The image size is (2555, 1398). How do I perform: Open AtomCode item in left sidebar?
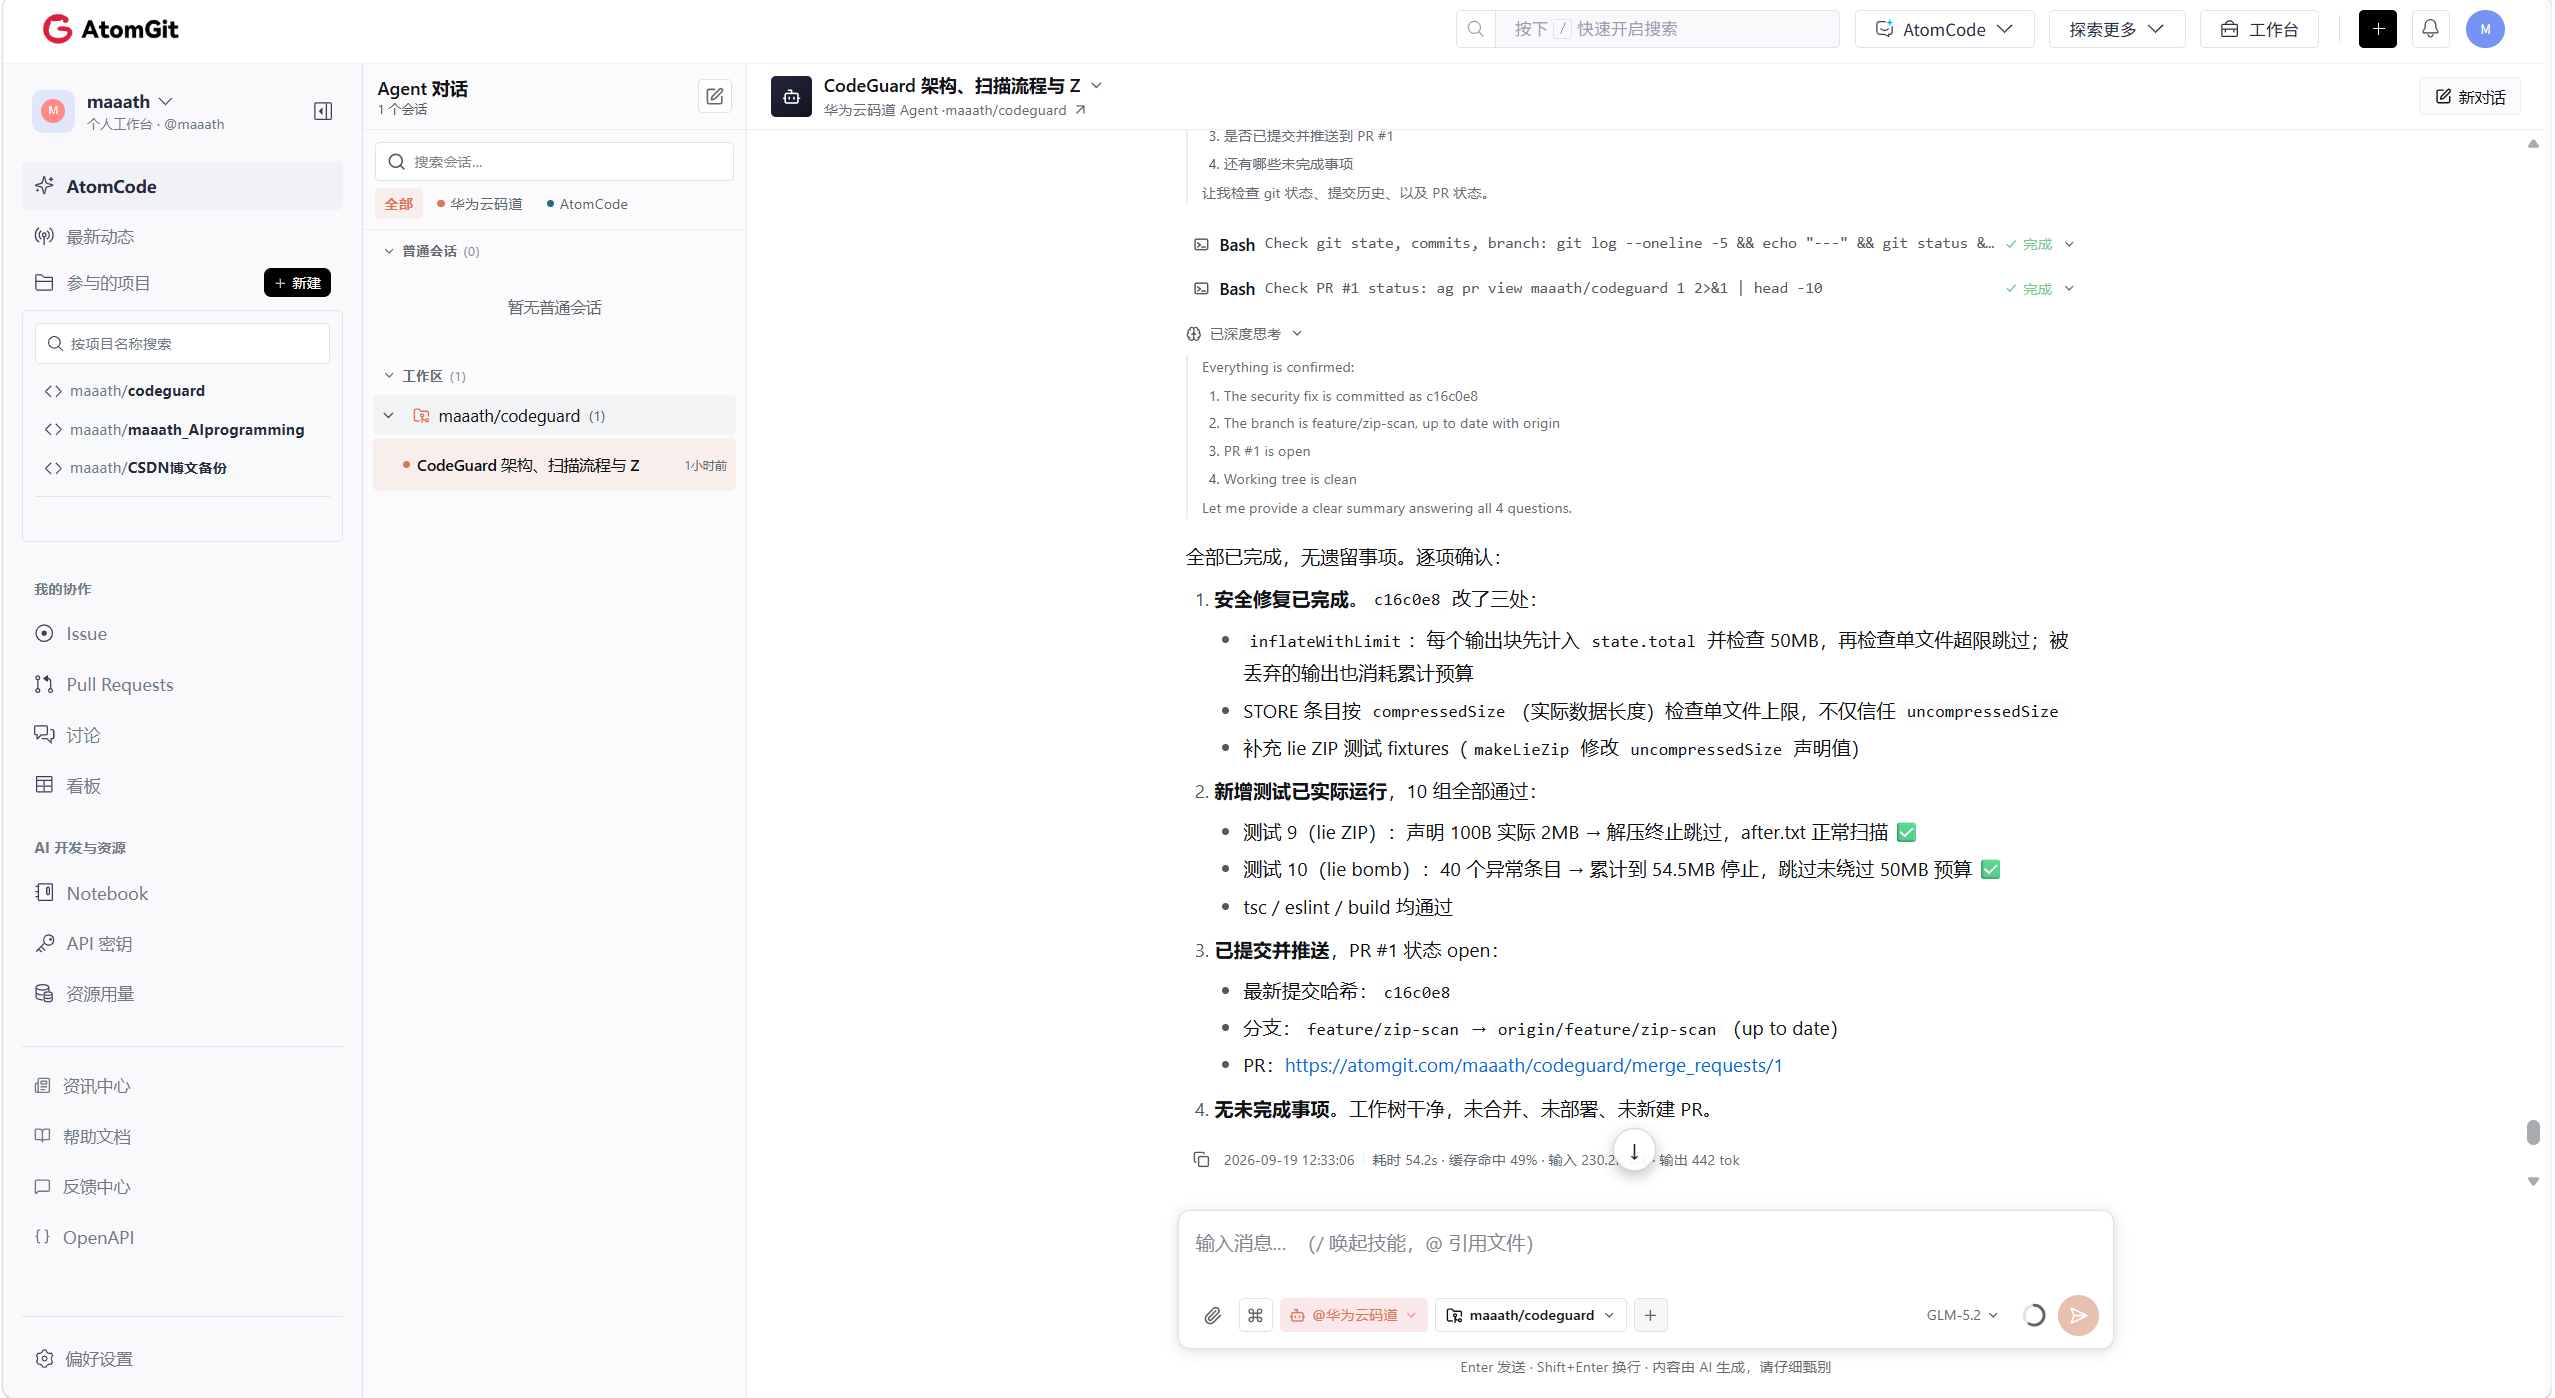click(182, 186)
